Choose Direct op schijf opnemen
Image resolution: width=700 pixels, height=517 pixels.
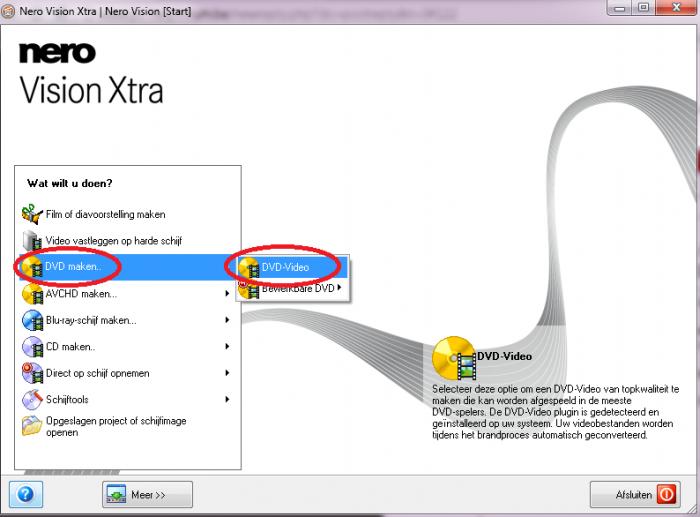point(128,373)
